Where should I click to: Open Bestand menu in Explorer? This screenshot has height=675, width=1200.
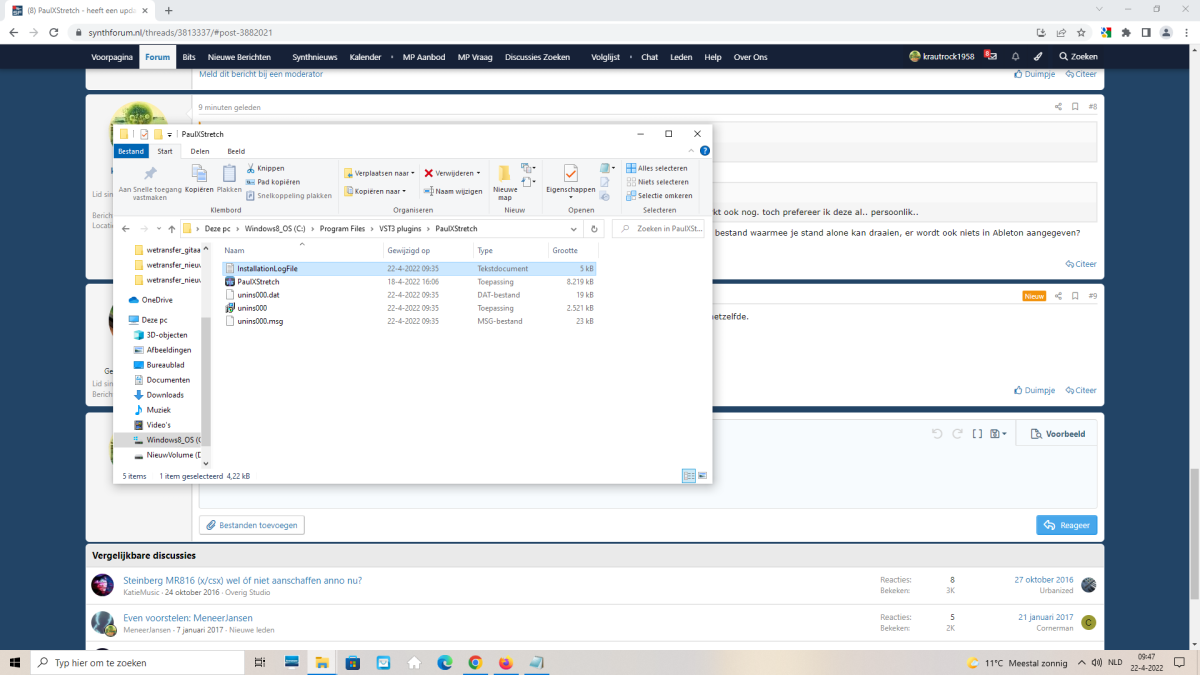[x=131, y=151]
